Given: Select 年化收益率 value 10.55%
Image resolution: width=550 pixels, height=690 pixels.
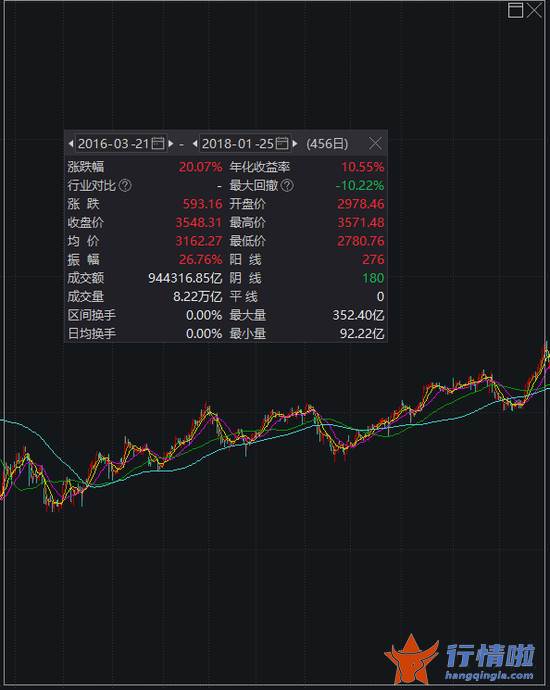Looking at the screenshot, I should tap(363, 167).
